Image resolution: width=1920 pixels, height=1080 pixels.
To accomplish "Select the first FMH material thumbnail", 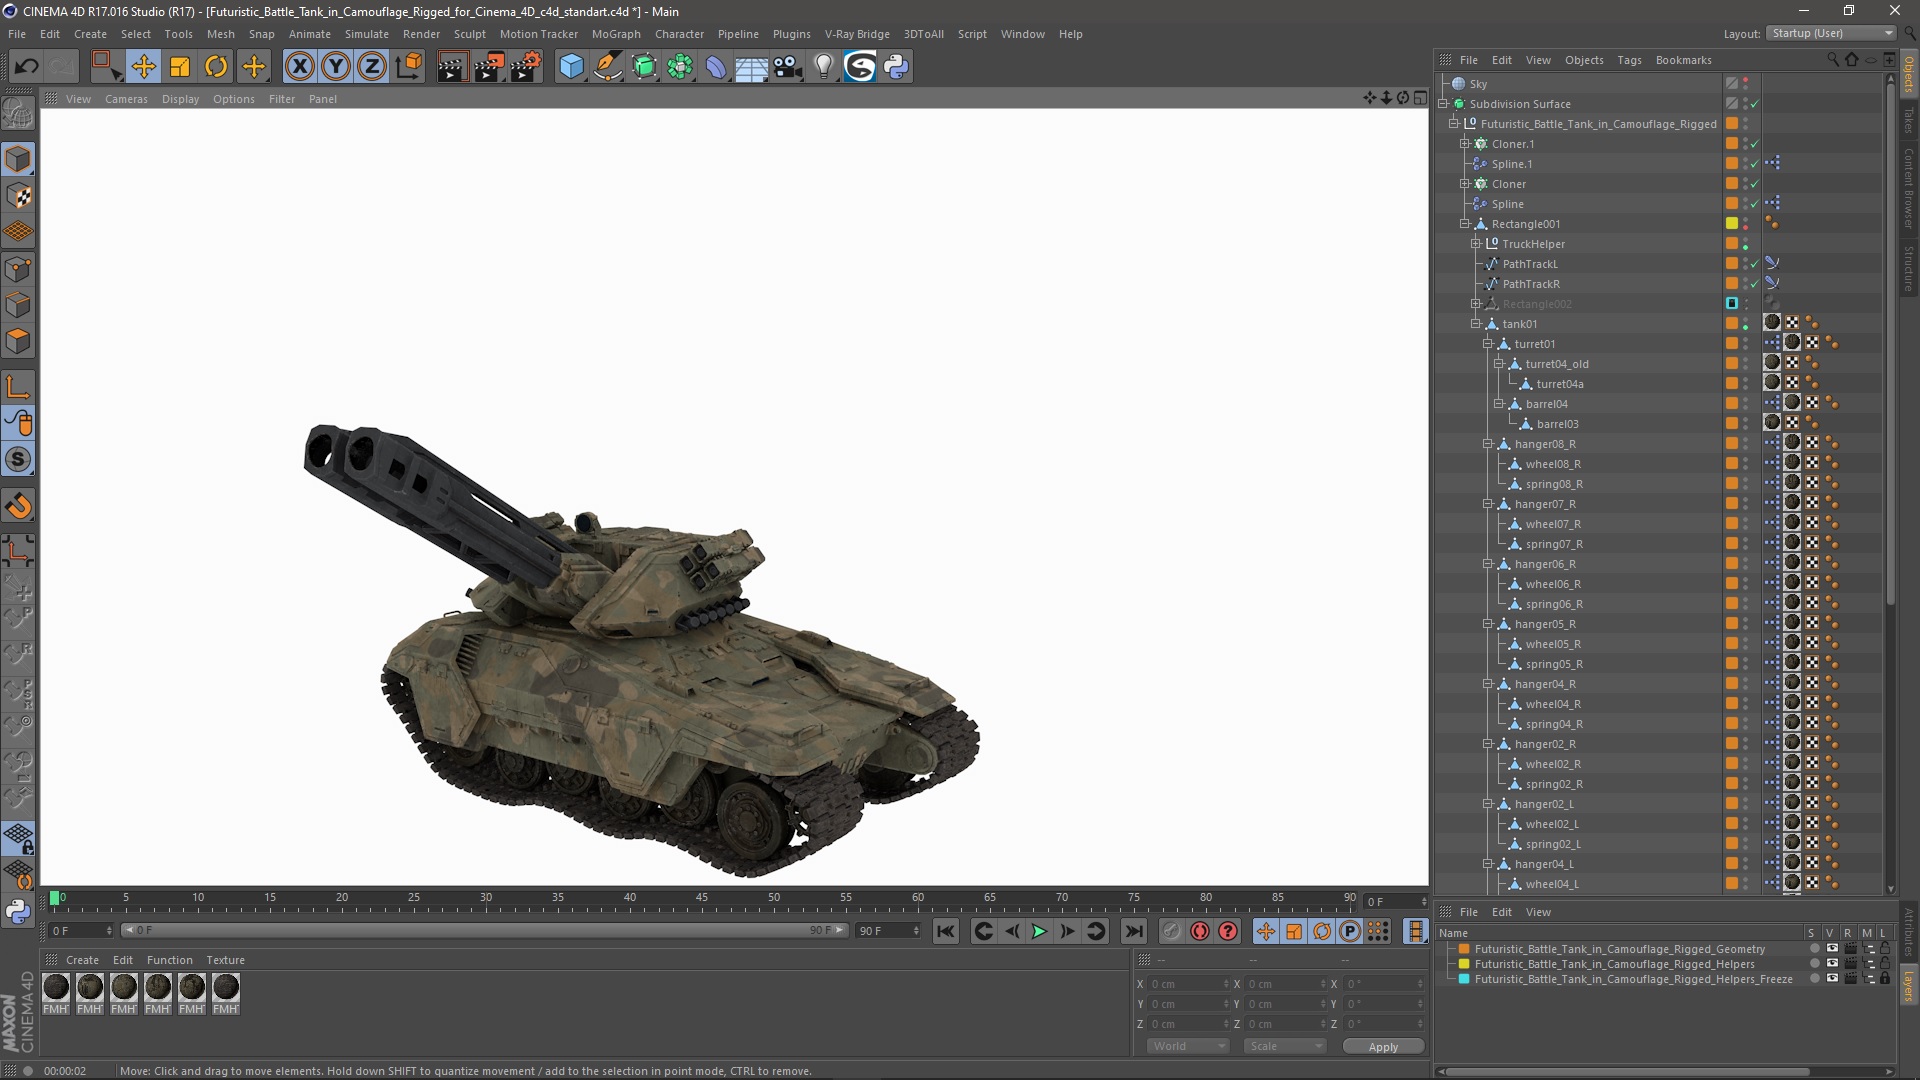I will tap(56, 988).
